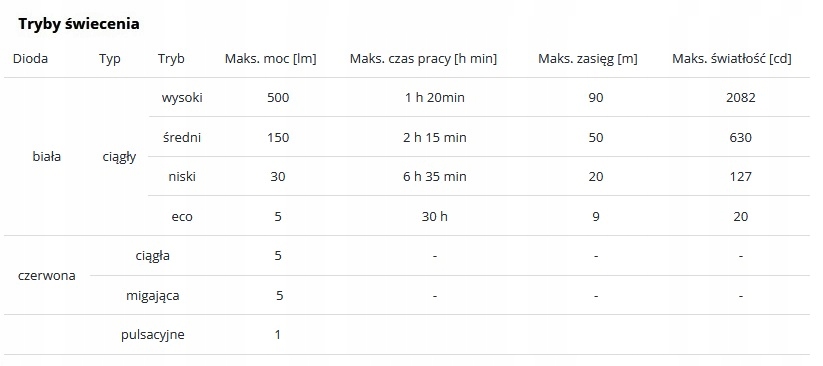This screenshot has height=366, width=823.
Task: Click the 'migająca' row label
Action: (153, 296)
